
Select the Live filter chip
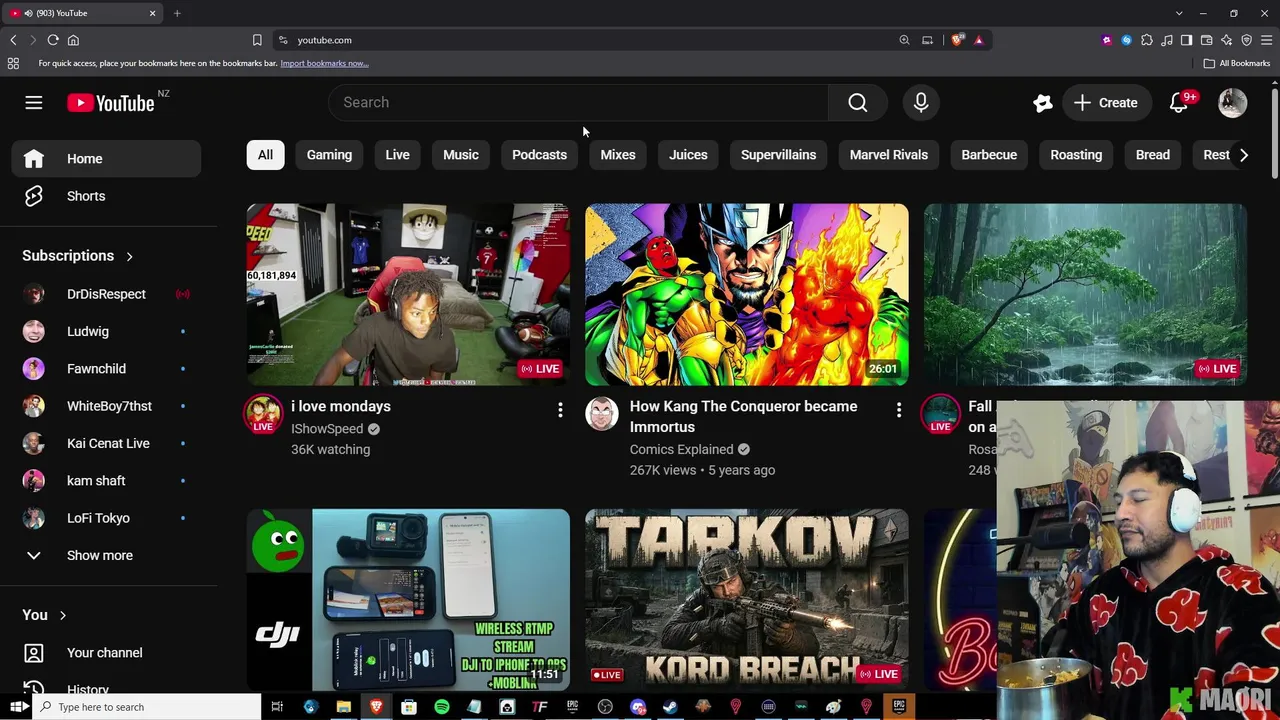[x=397, y=155]
